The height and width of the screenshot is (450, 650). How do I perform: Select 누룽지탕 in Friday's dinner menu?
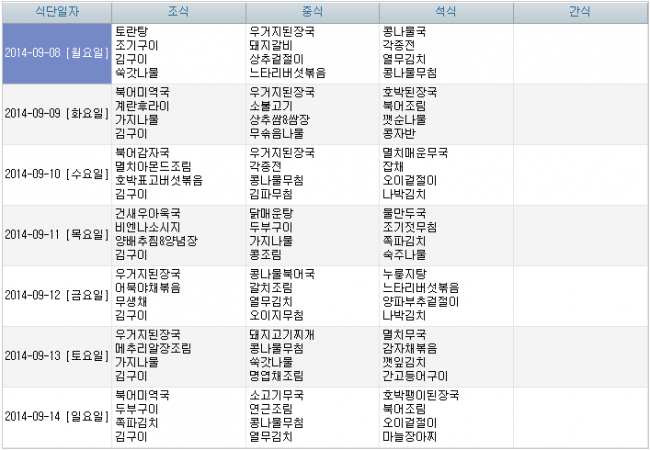pyautogui.click(x=404, y=274)
